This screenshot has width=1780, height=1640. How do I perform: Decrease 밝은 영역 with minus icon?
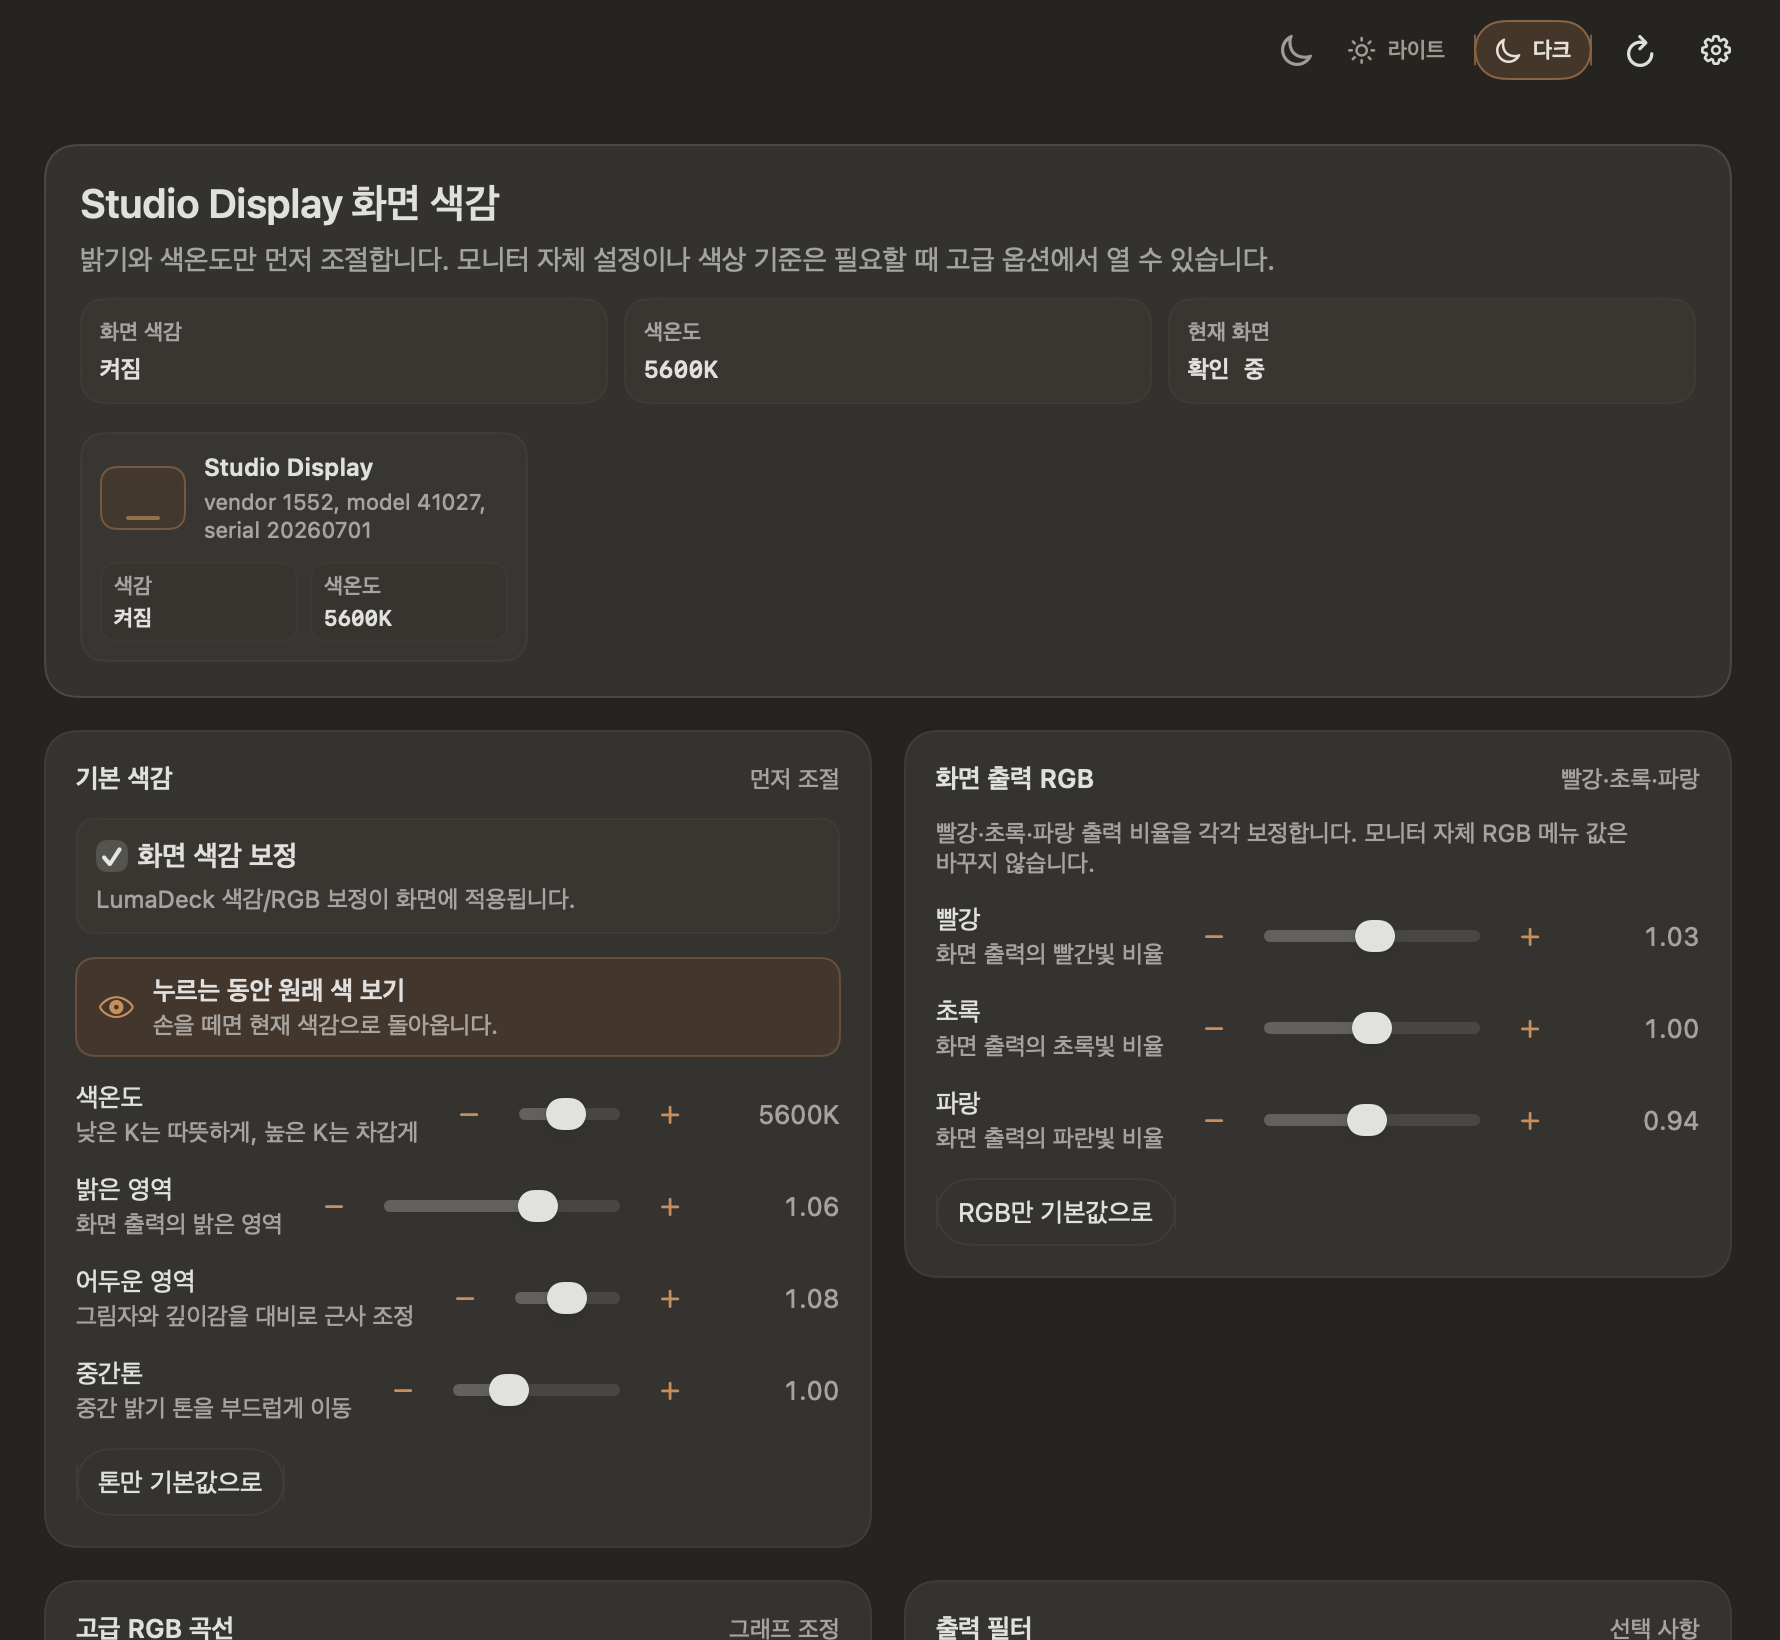[x=334, y=1207]
